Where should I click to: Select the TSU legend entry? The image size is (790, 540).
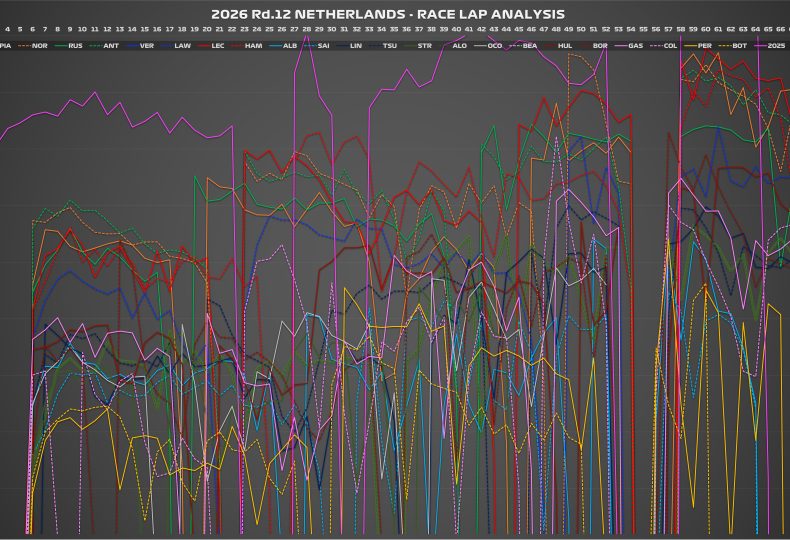[382, 46]
